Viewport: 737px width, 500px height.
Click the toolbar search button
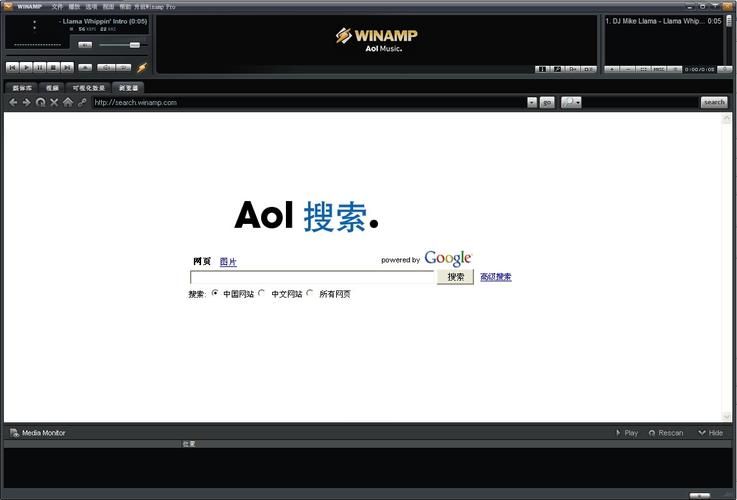pos(714,102)
